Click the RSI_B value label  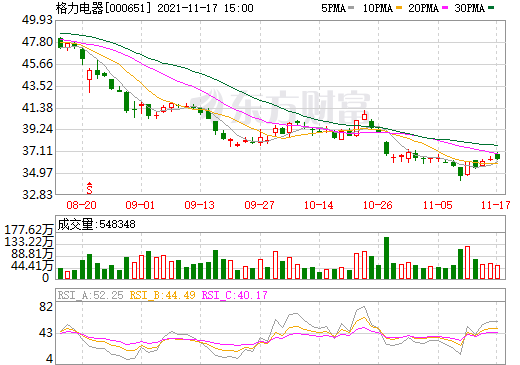162,295
